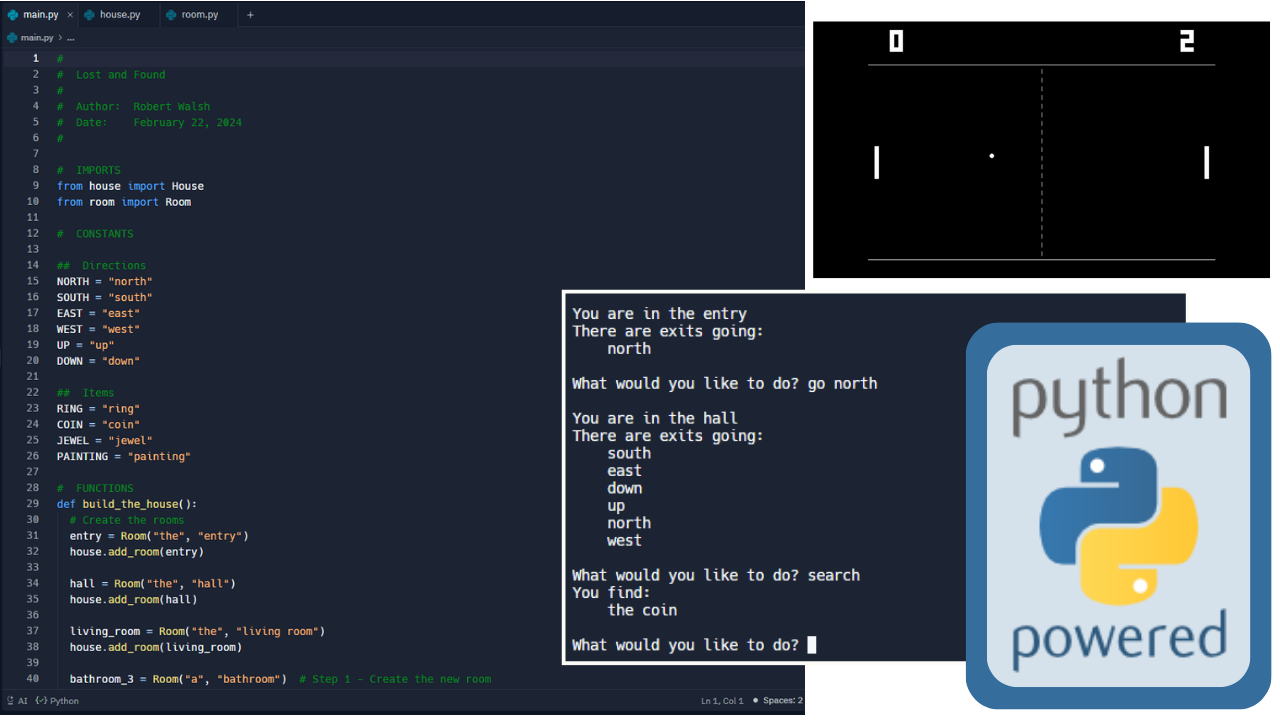
Task: Close the main.py editor tab
Action: (x=70, y=15)
